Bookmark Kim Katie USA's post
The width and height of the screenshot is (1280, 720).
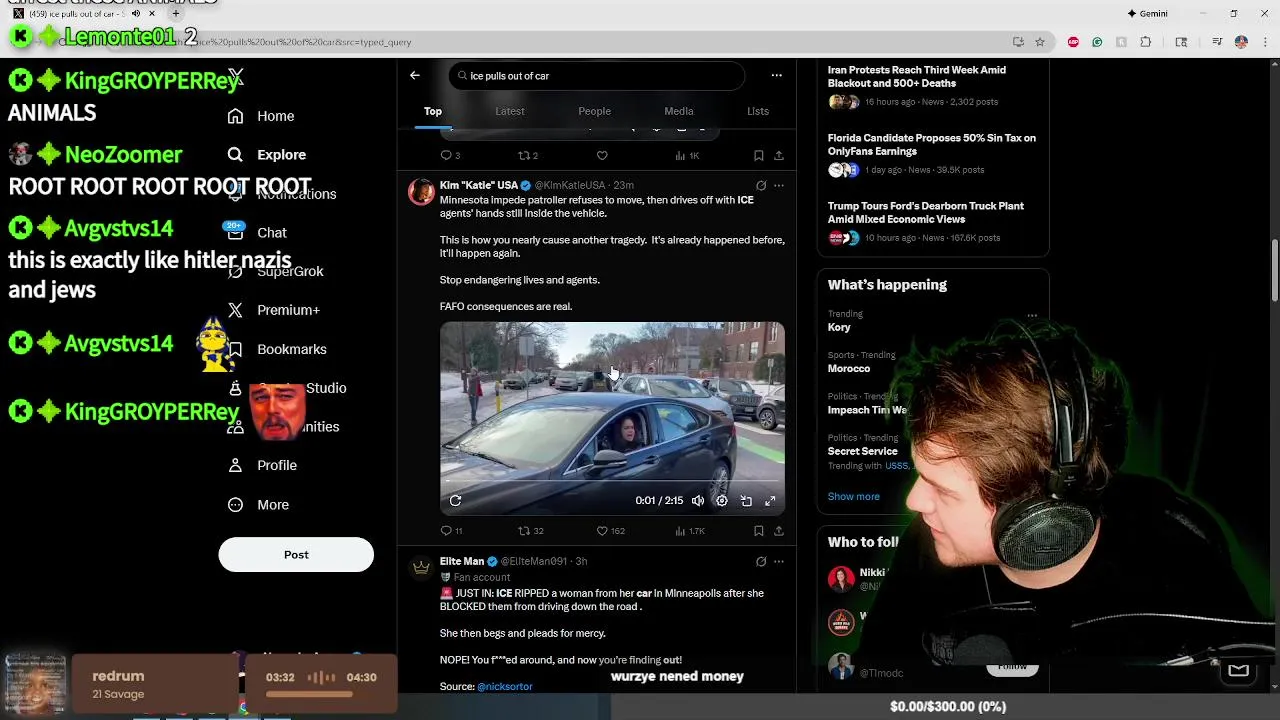tap(758, 531)
